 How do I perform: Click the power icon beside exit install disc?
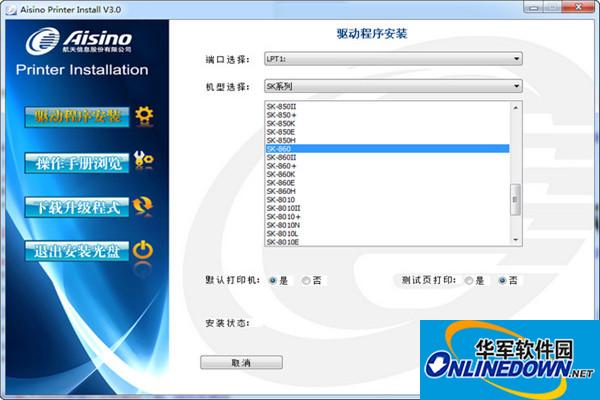[143, 250]
